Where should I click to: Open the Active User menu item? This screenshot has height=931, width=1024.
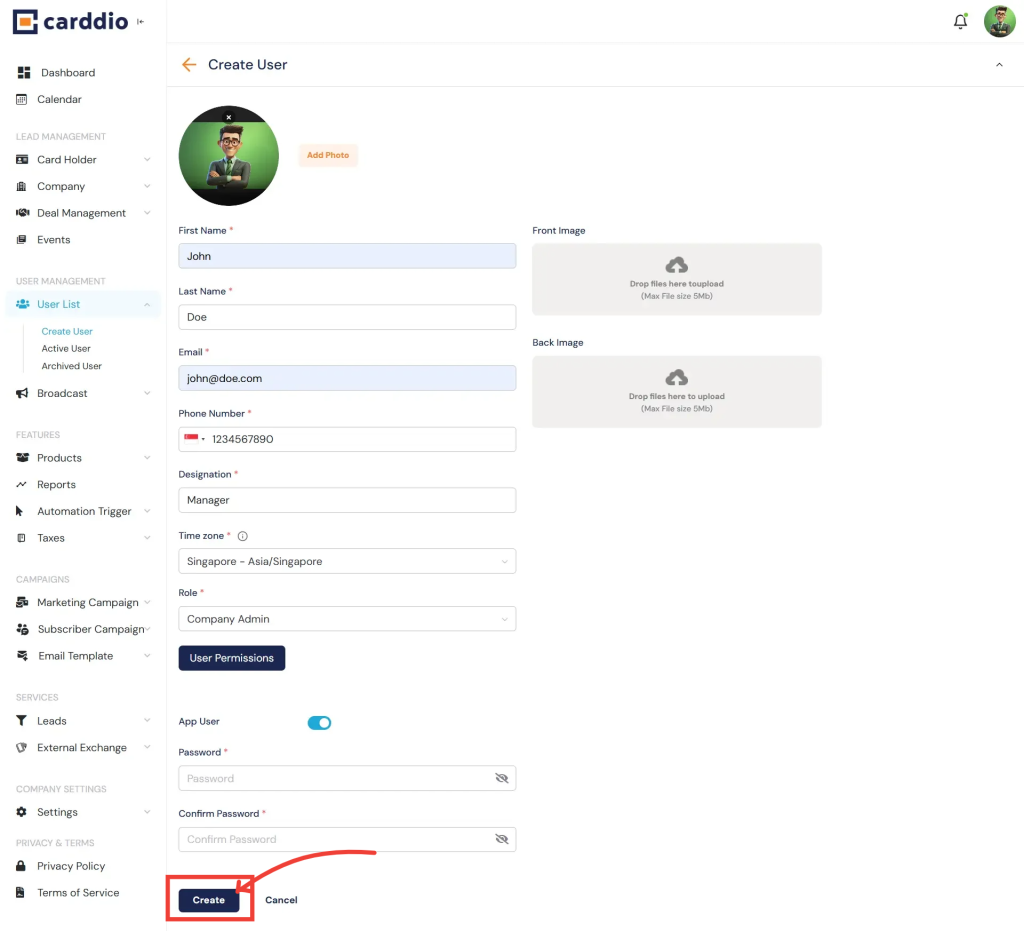(x=66, y=348)
